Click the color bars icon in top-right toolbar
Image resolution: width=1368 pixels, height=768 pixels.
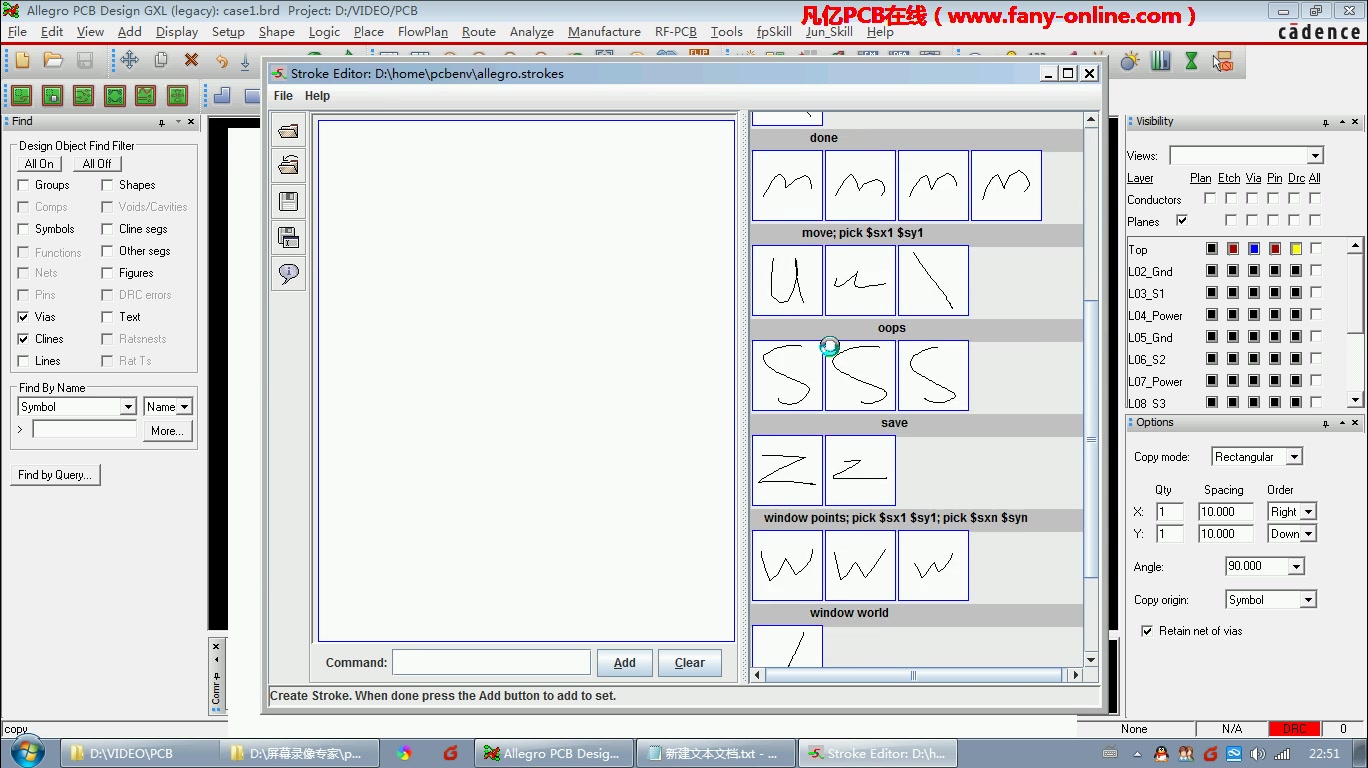click(1160, 61)
